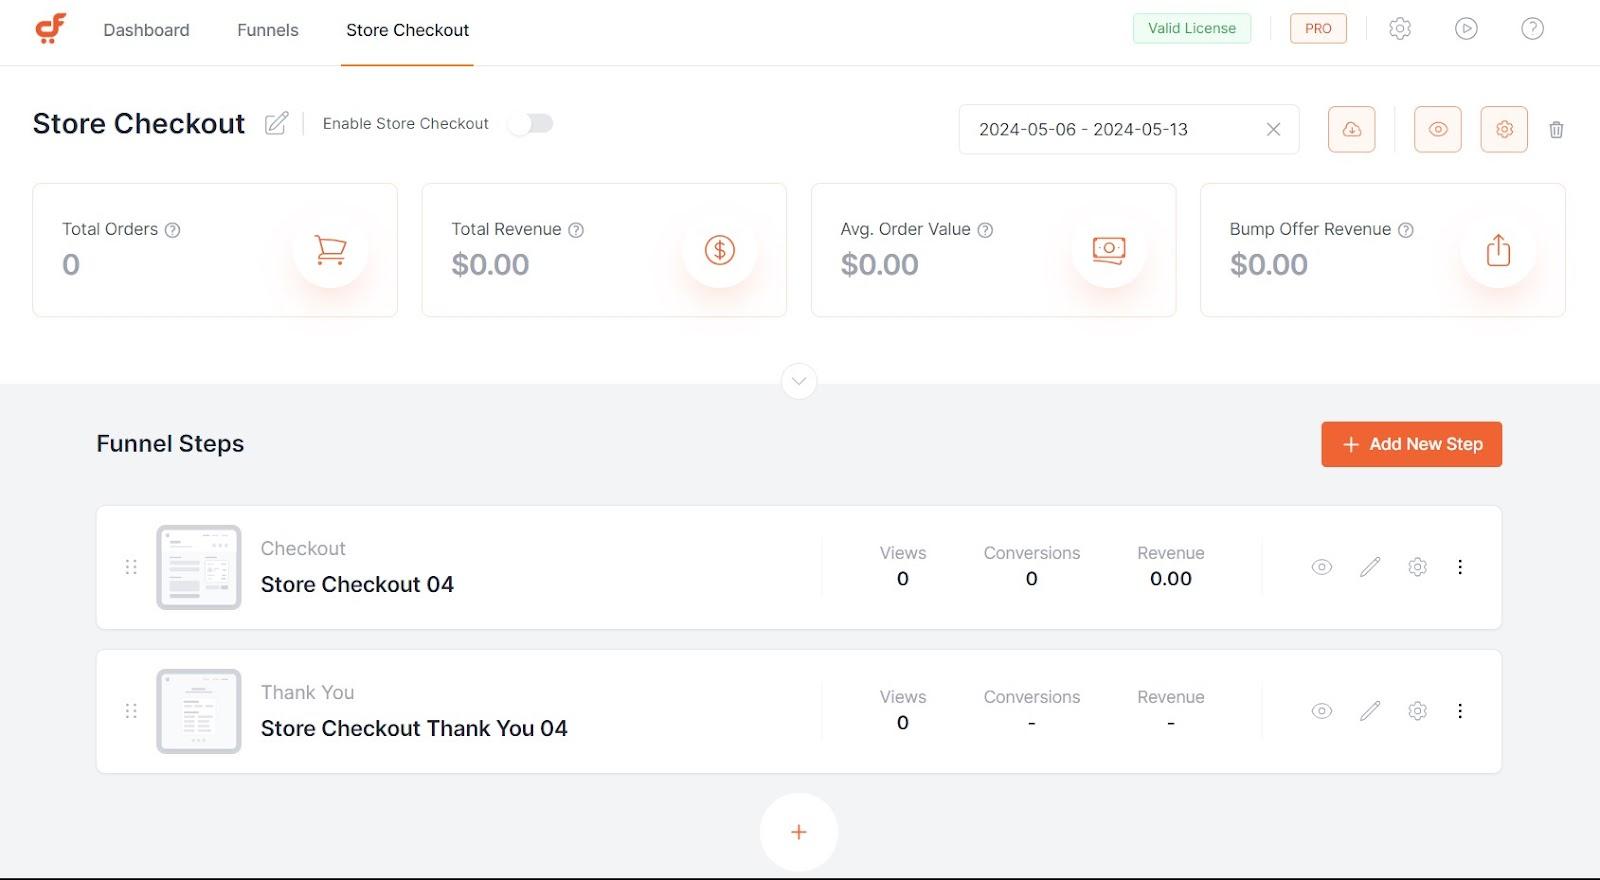Click the CartFlows logo icon
This screenshot has width=1600, height=880.
click(x=51, y=29)
